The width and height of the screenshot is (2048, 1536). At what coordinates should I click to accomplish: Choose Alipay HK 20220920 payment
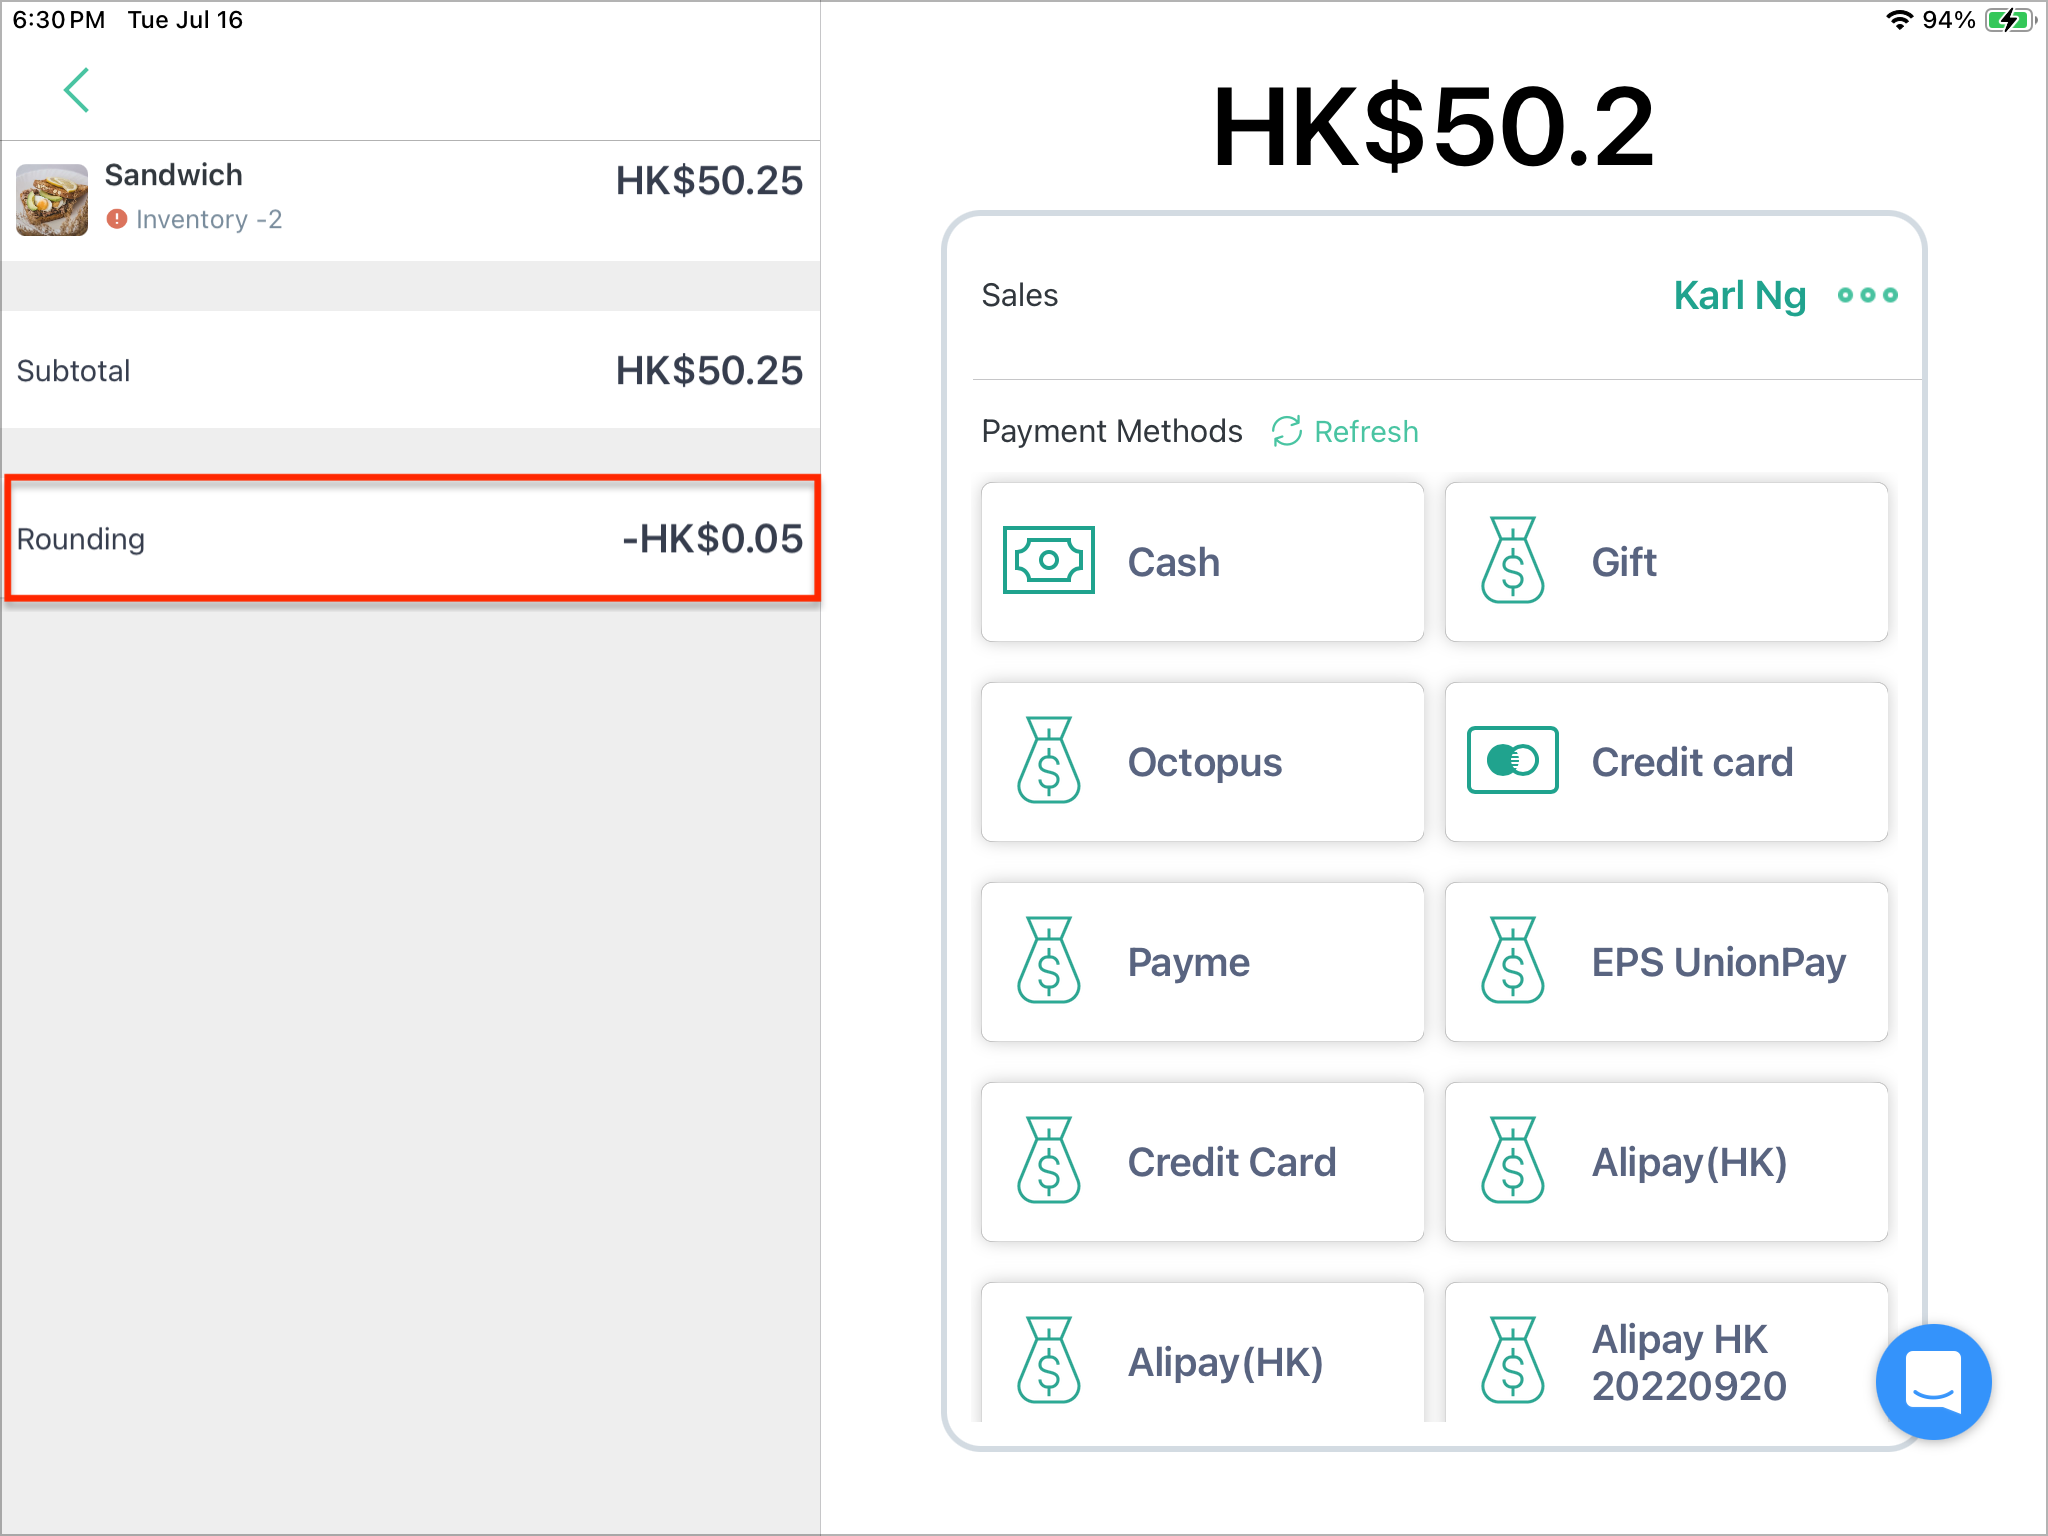[1666, 1353]
